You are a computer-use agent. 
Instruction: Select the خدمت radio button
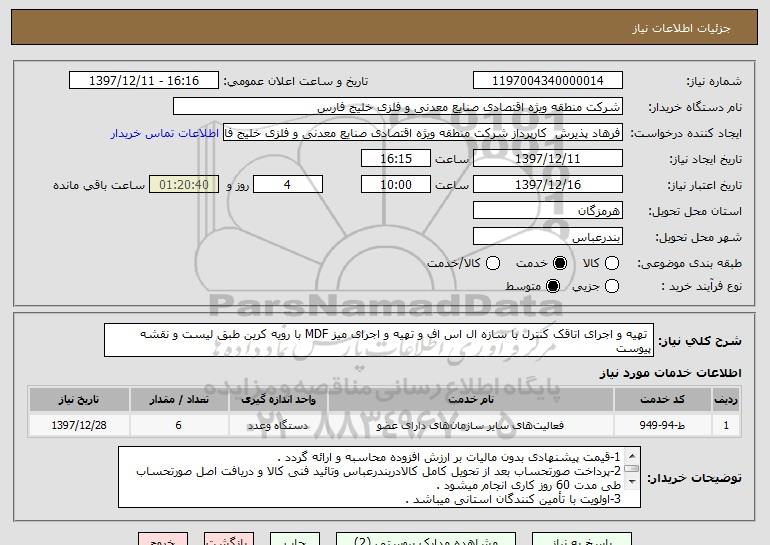click(559, 263)
